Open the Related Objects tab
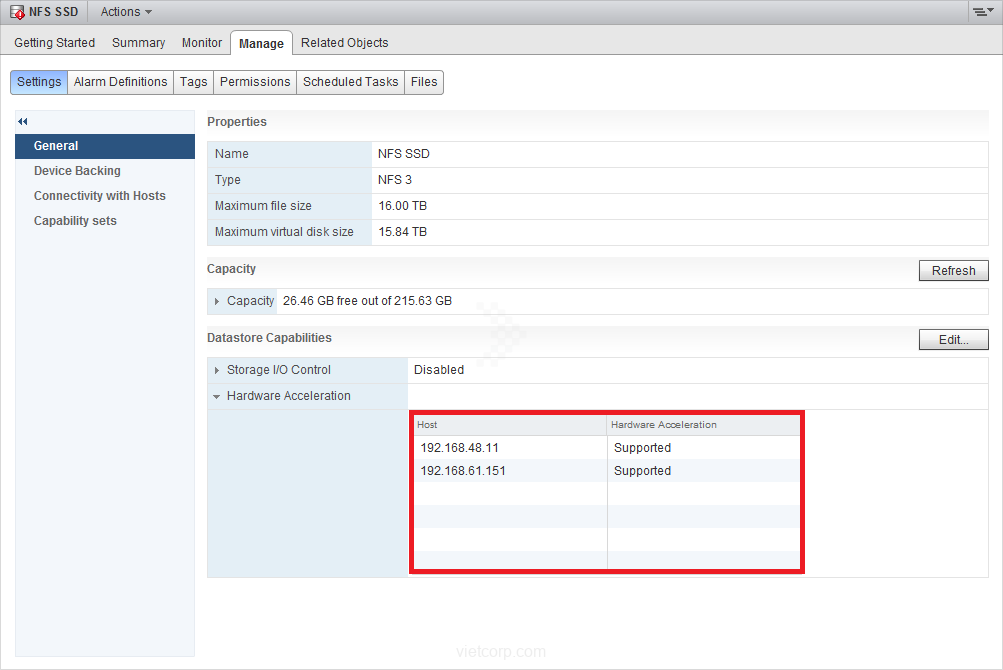The image size is (1003, 670). tap(344, 43)
